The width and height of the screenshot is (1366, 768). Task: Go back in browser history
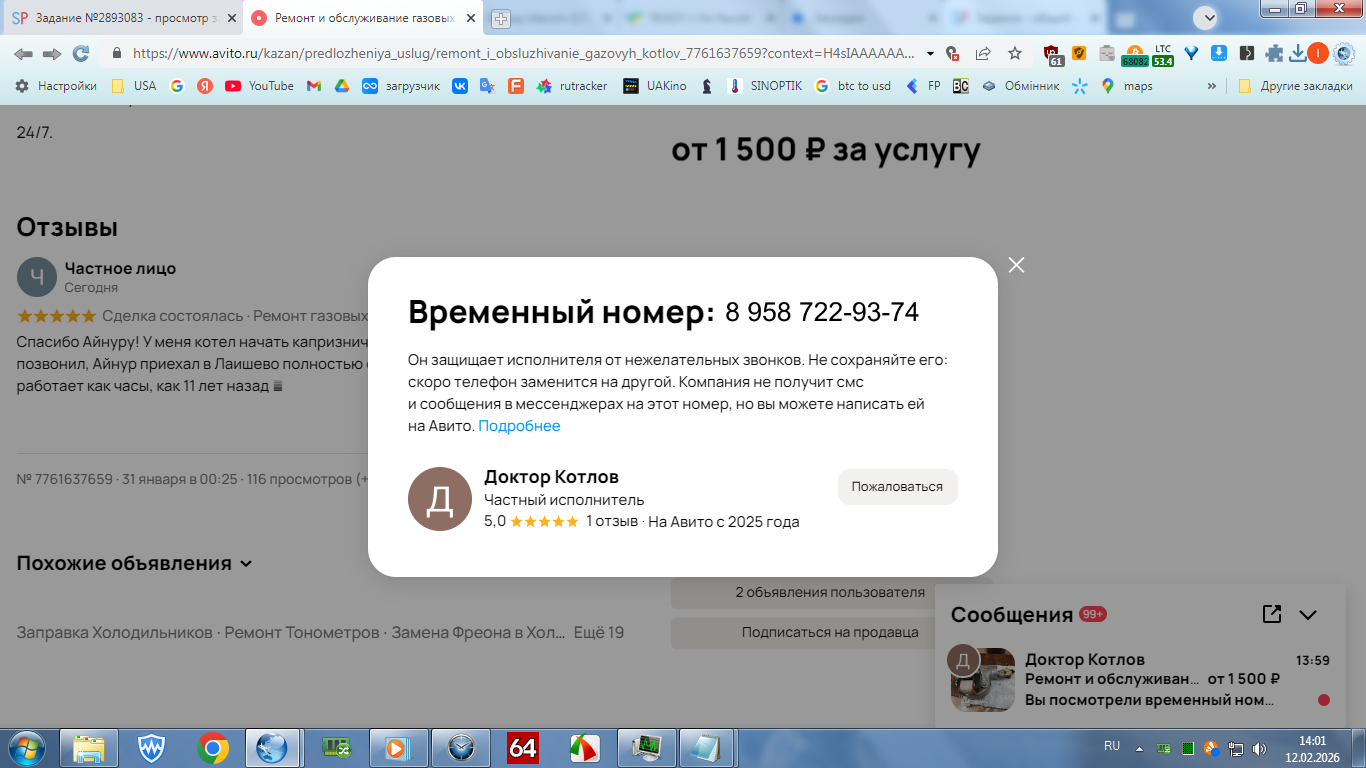coord(23,53)
